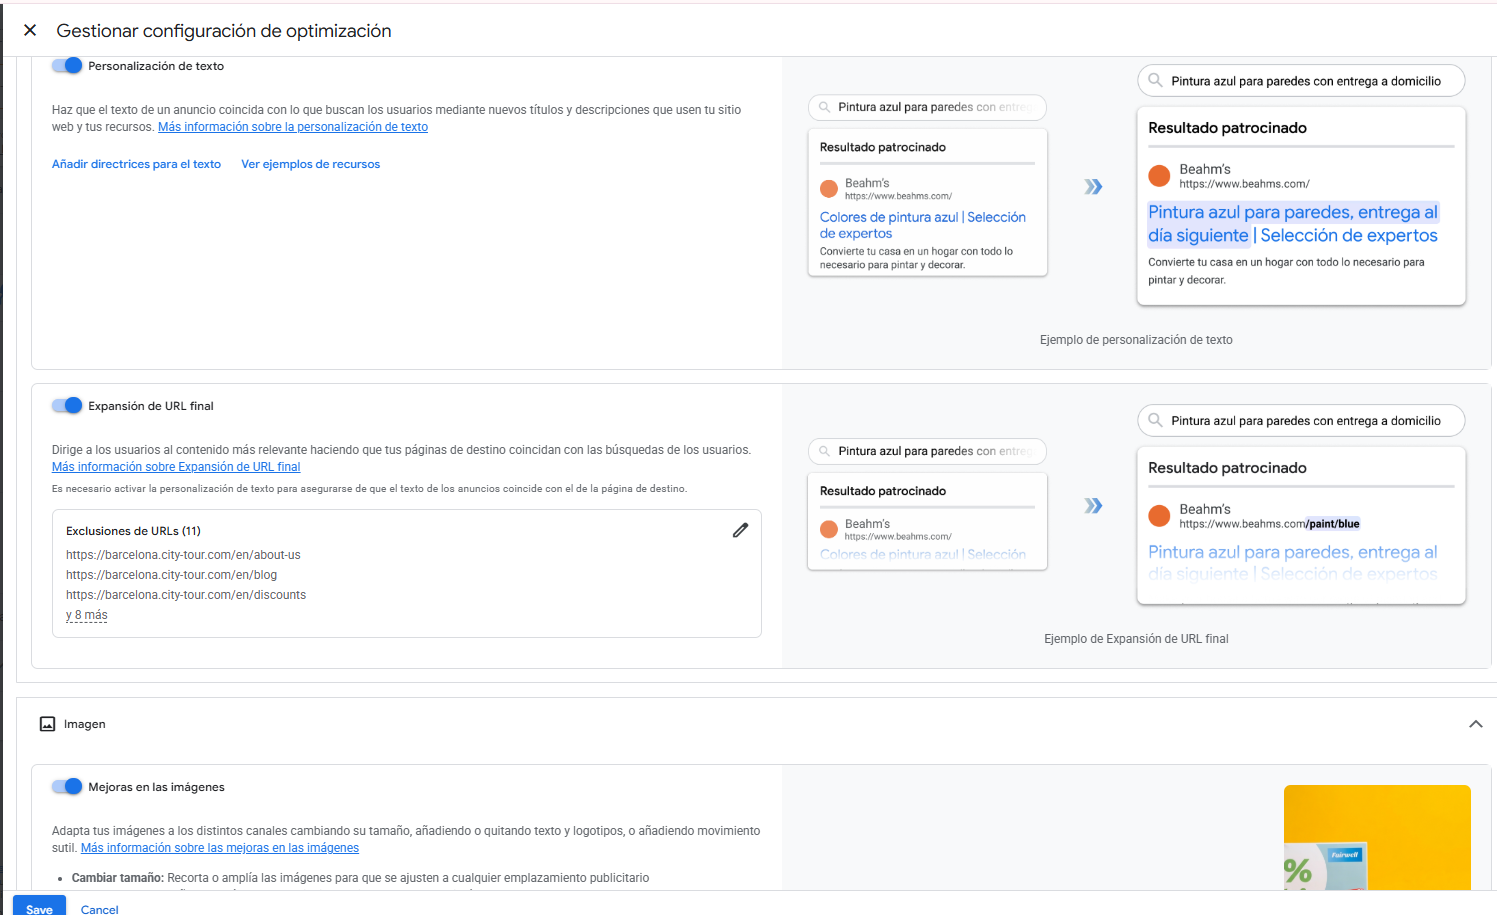Viewport: 1497px width, 915px height.
Task: Click the Save button
Action: pyautogui.click(x=39, y=906)
